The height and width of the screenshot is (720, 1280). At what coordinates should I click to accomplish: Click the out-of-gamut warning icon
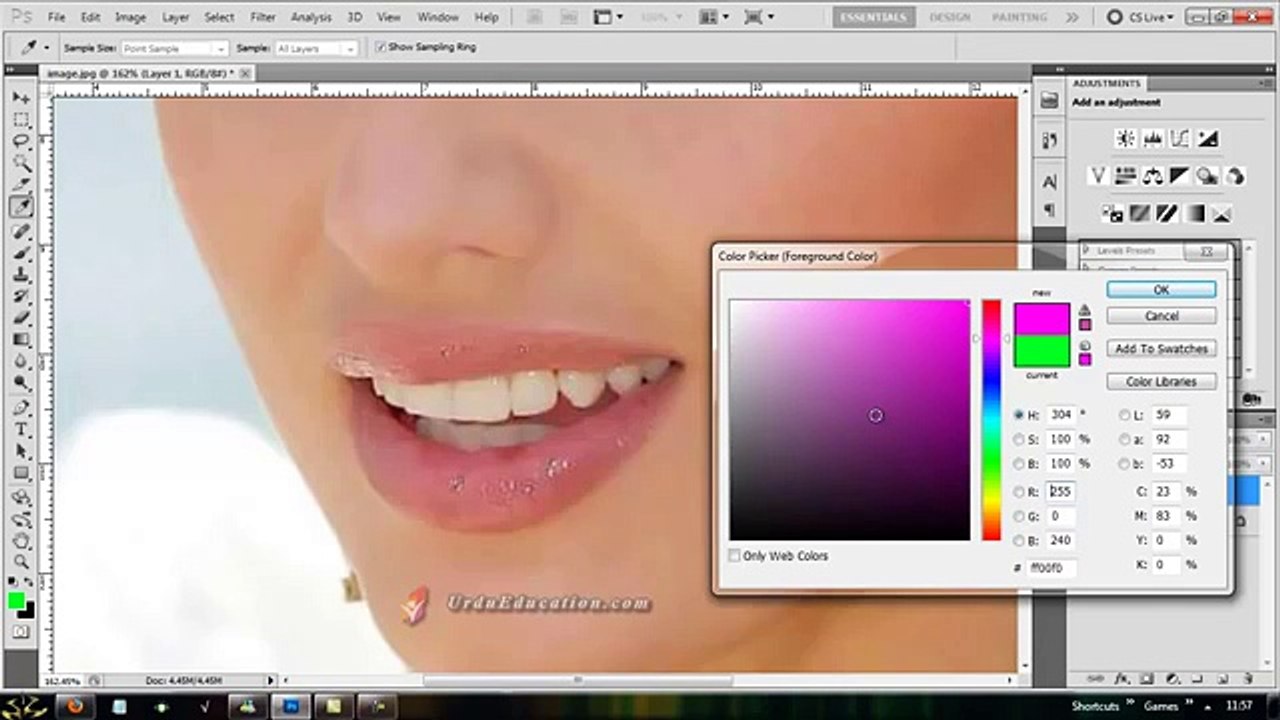1085,310
